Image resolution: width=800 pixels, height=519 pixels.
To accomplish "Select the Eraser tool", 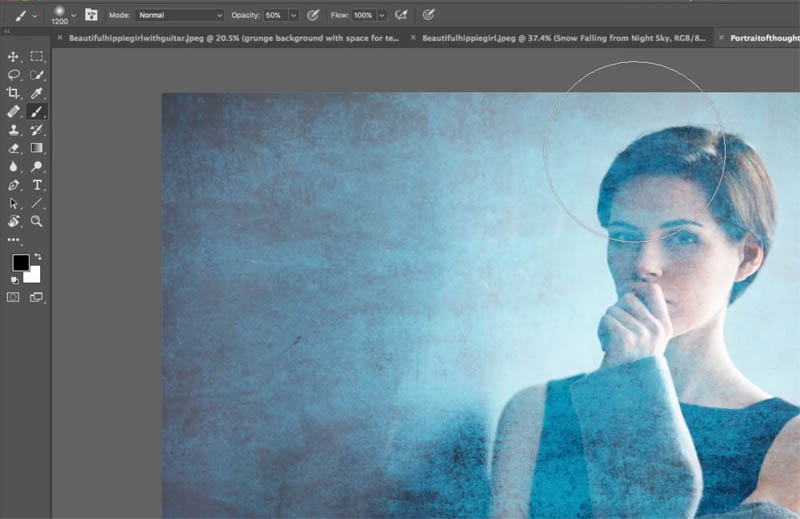I will (13, 148).
